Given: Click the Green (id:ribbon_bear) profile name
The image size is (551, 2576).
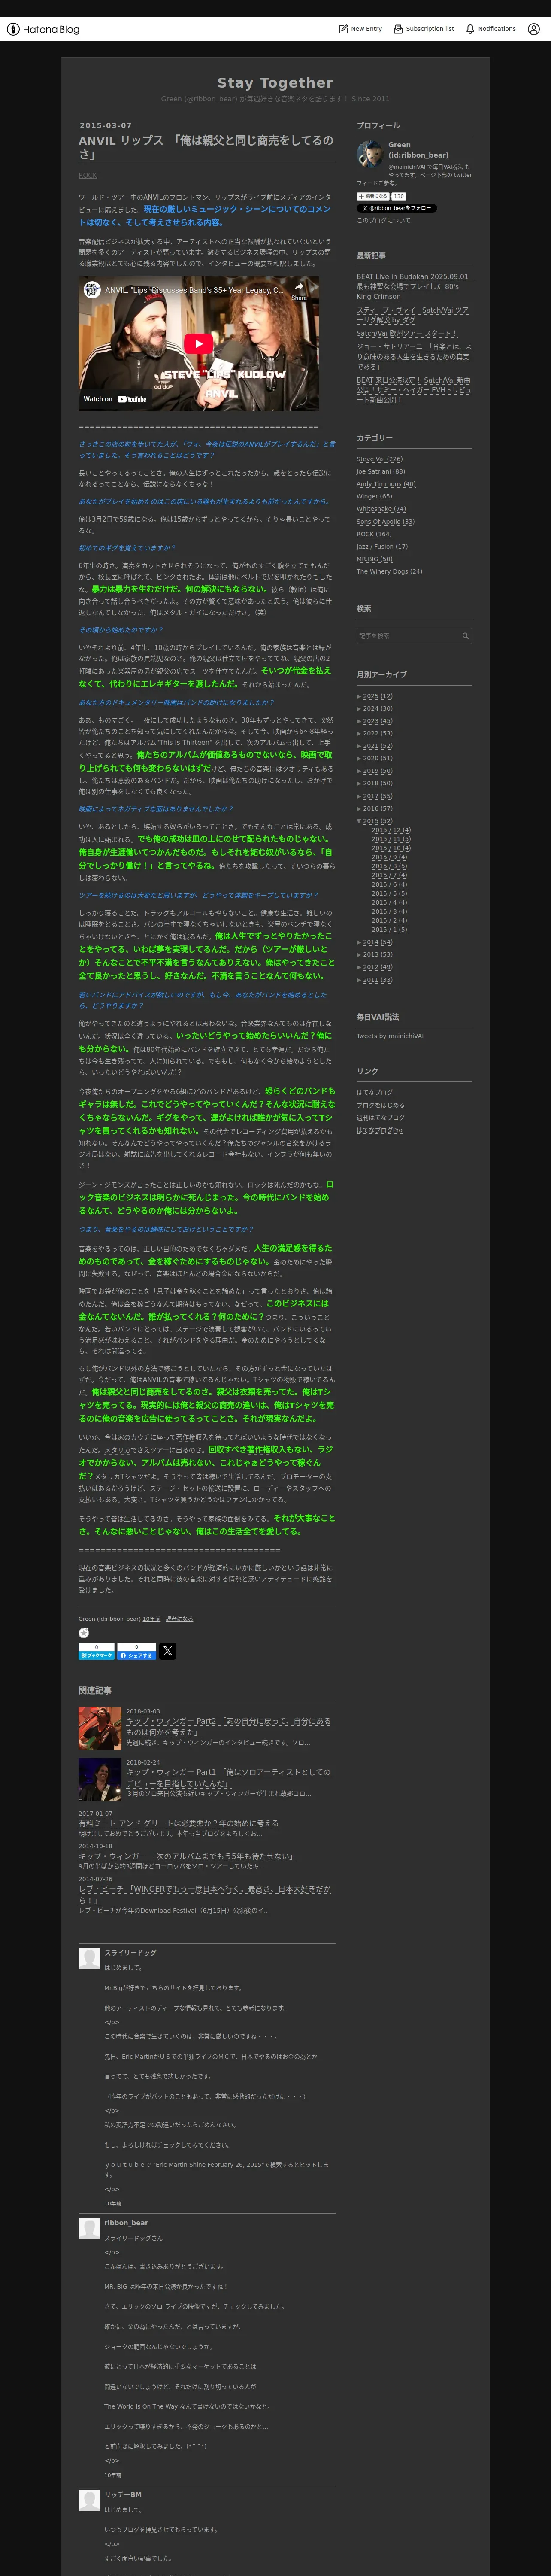Looking at the screenshot, I should click(418, 150).
